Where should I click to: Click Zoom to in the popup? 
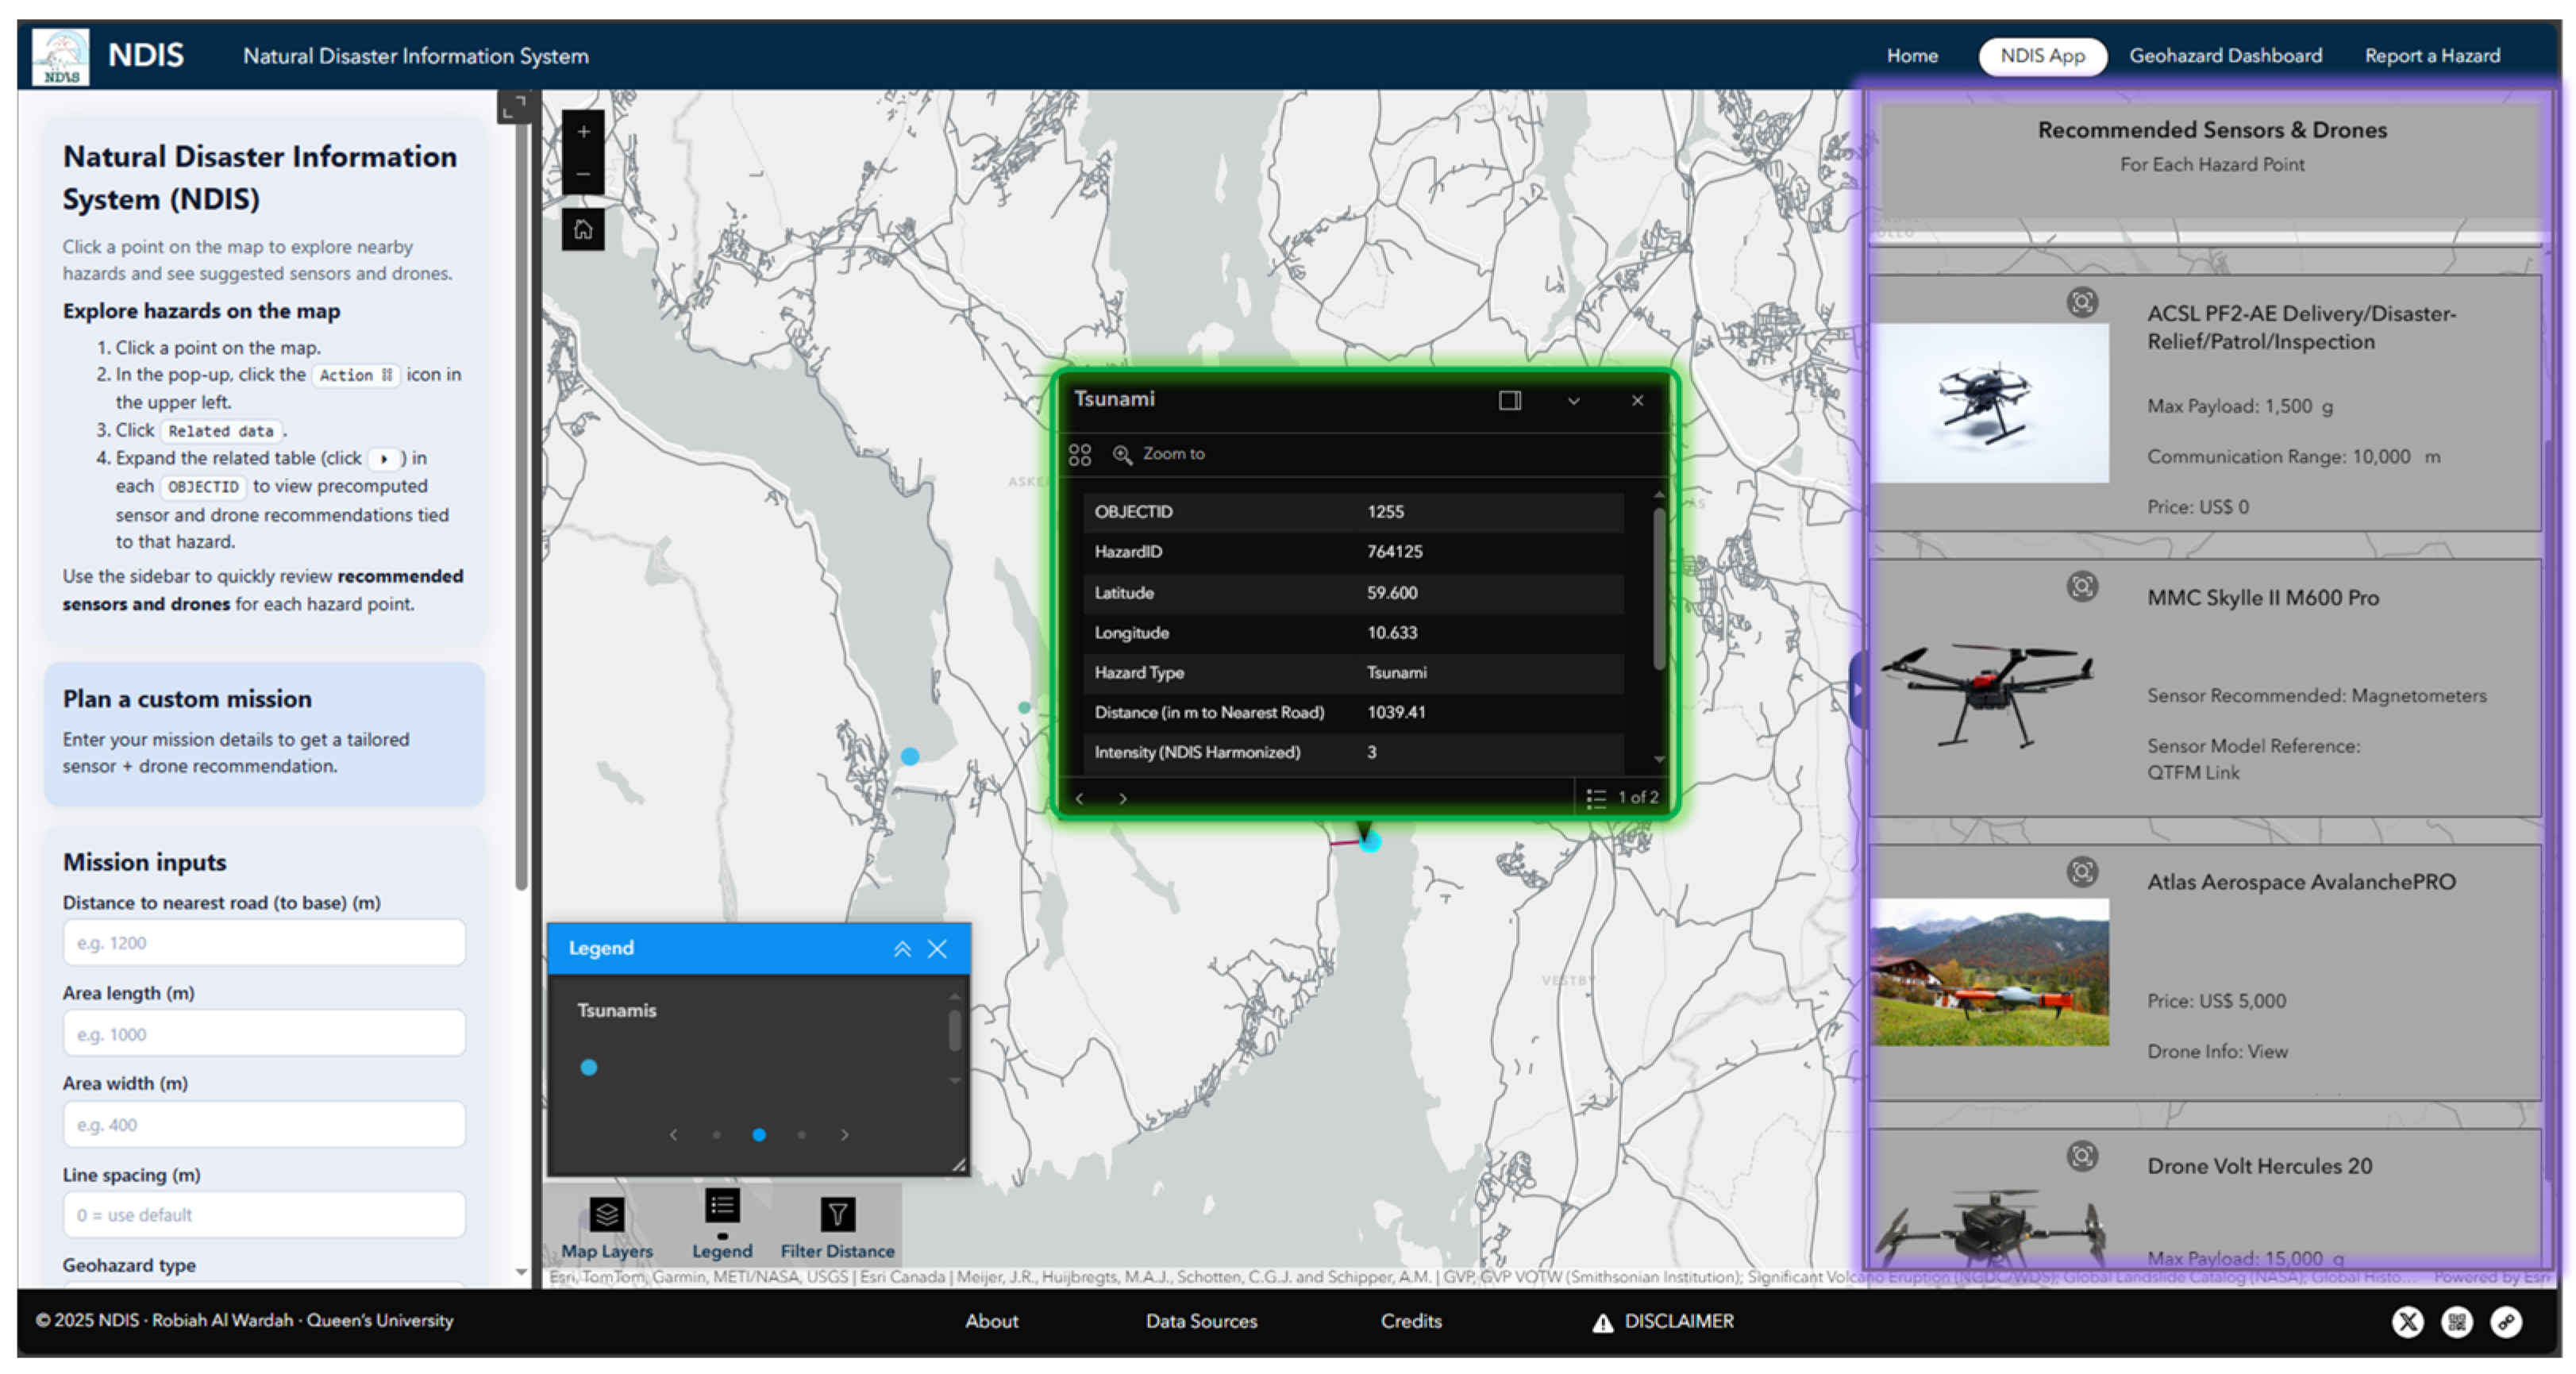1160,454
